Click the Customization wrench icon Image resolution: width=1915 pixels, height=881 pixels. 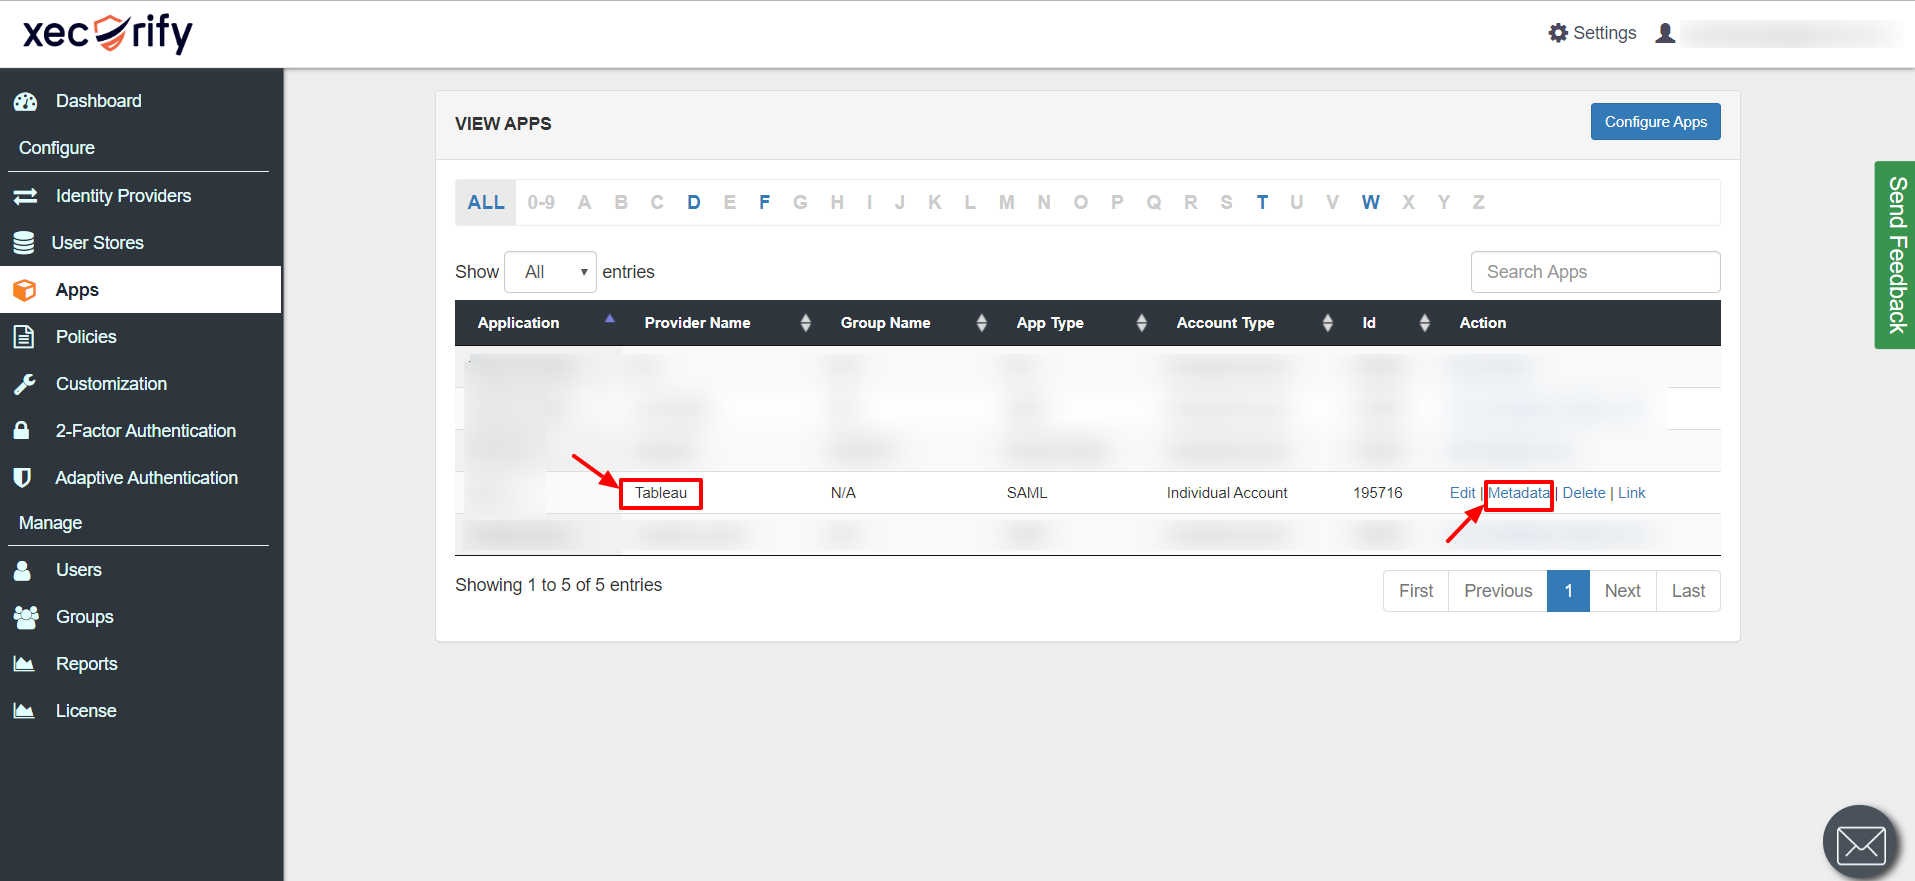(25, 384)
